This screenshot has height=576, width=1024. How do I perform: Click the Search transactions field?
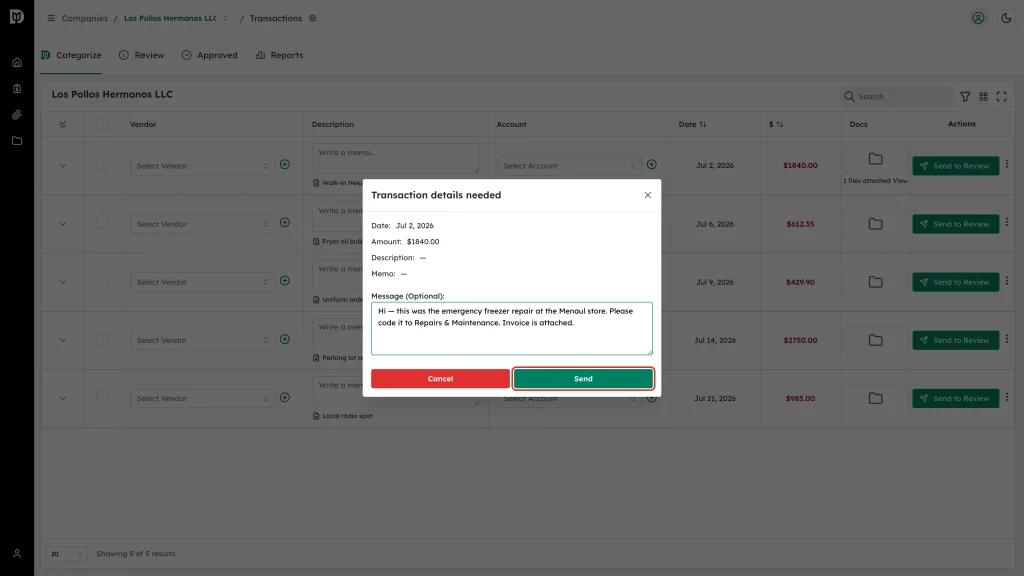(897, 97)
